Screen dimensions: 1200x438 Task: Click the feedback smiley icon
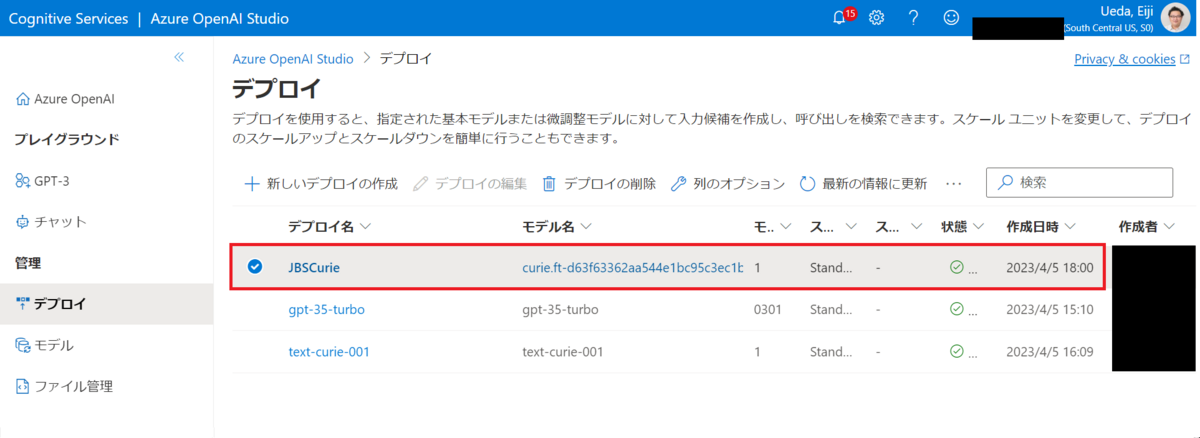[951, 18]
